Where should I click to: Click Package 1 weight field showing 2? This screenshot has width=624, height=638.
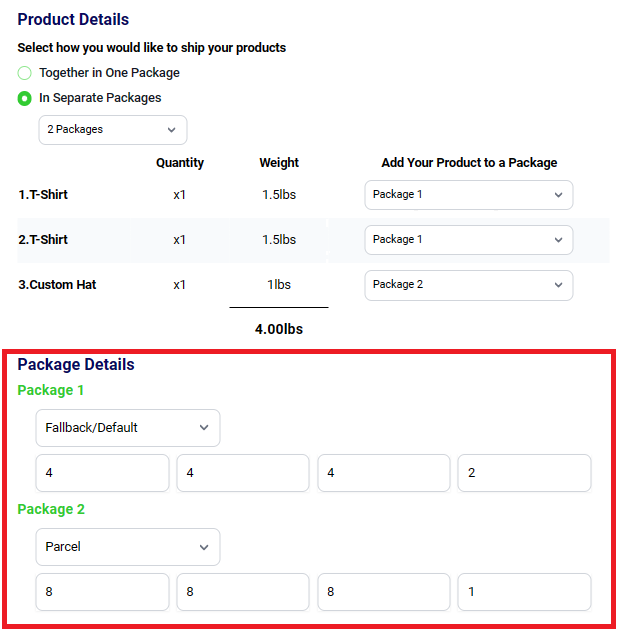pyautogui.click(x=524, y=473)
